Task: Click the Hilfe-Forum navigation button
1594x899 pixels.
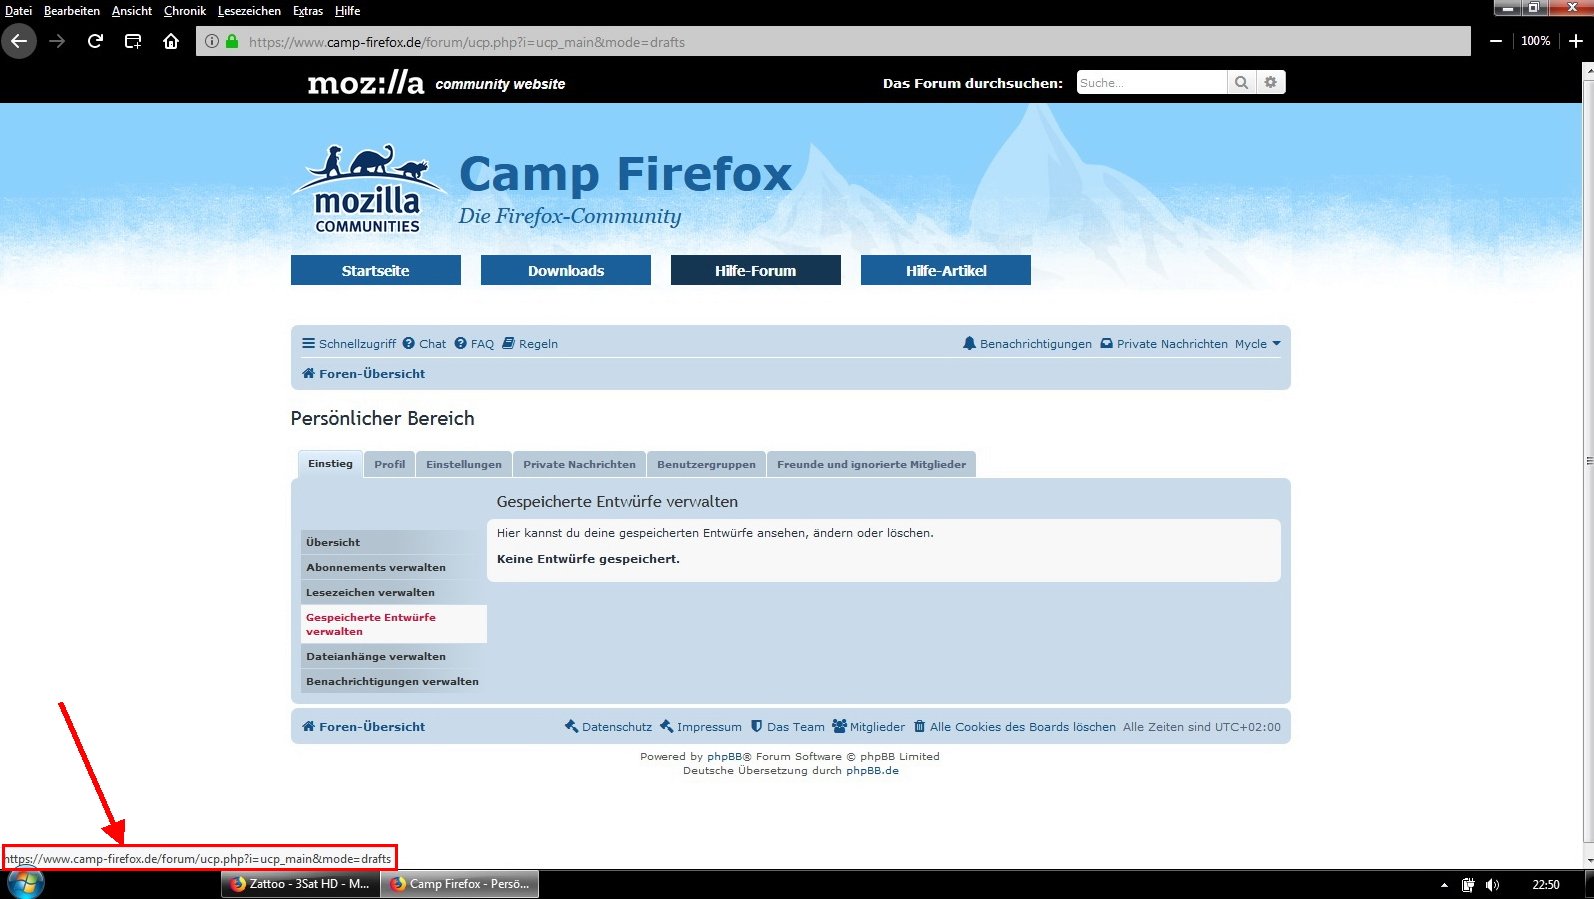Action: coord(756,270)
